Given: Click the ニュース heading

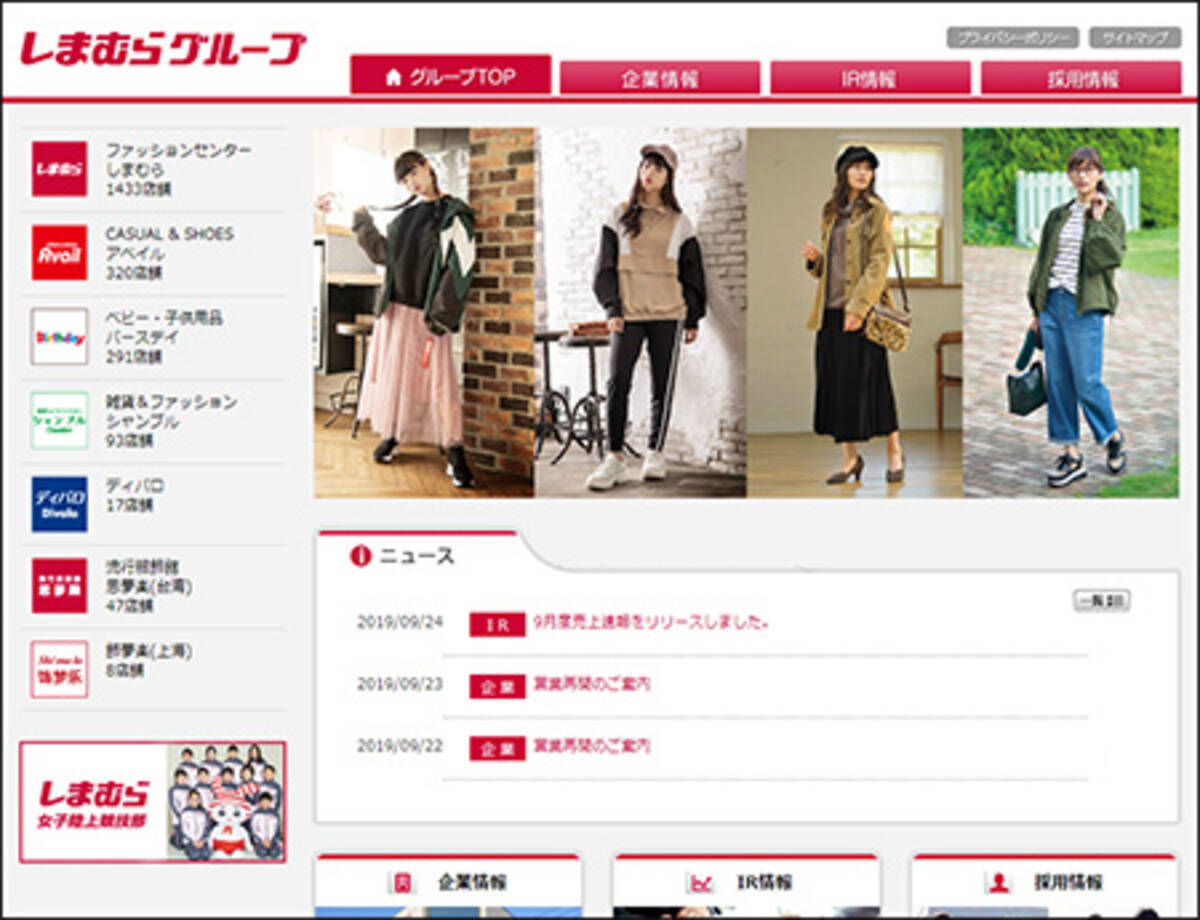Looking at the screenshot, I should pyautogui.click(x=416, y=557).
